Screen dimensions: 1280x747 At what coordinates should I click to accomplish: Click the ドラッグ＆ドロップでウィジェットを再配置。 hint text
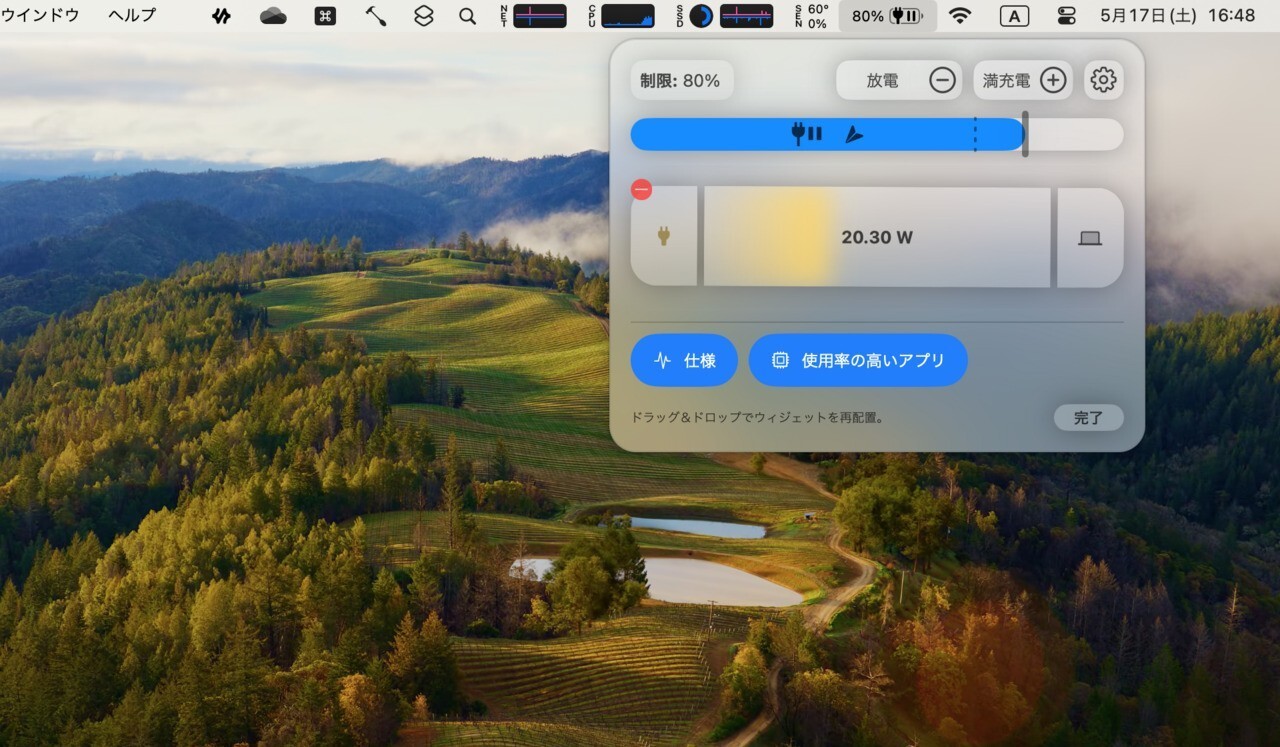coord(756,418)
